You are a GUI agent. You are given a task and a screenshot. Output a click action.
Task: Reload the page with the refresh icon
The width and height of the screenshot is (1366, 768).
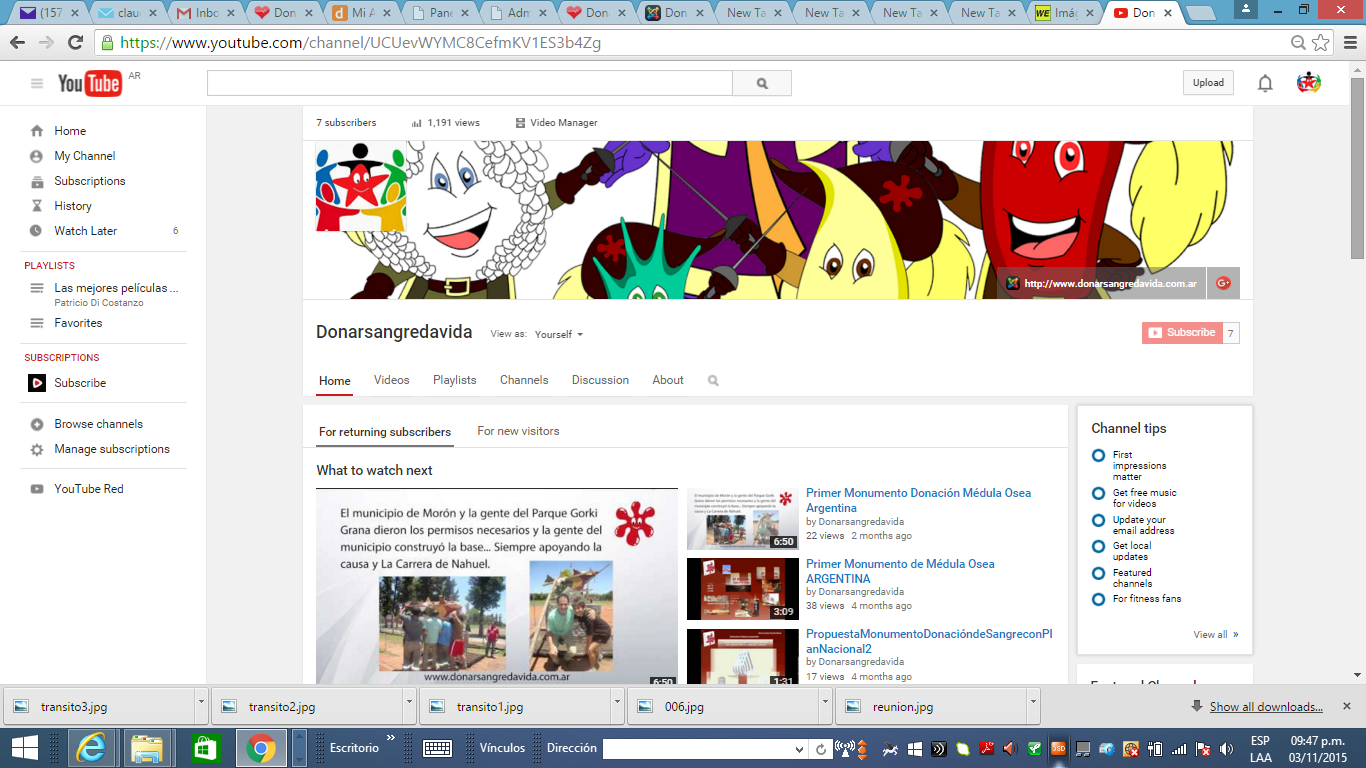pyautogui.click(x=75, y=43)
